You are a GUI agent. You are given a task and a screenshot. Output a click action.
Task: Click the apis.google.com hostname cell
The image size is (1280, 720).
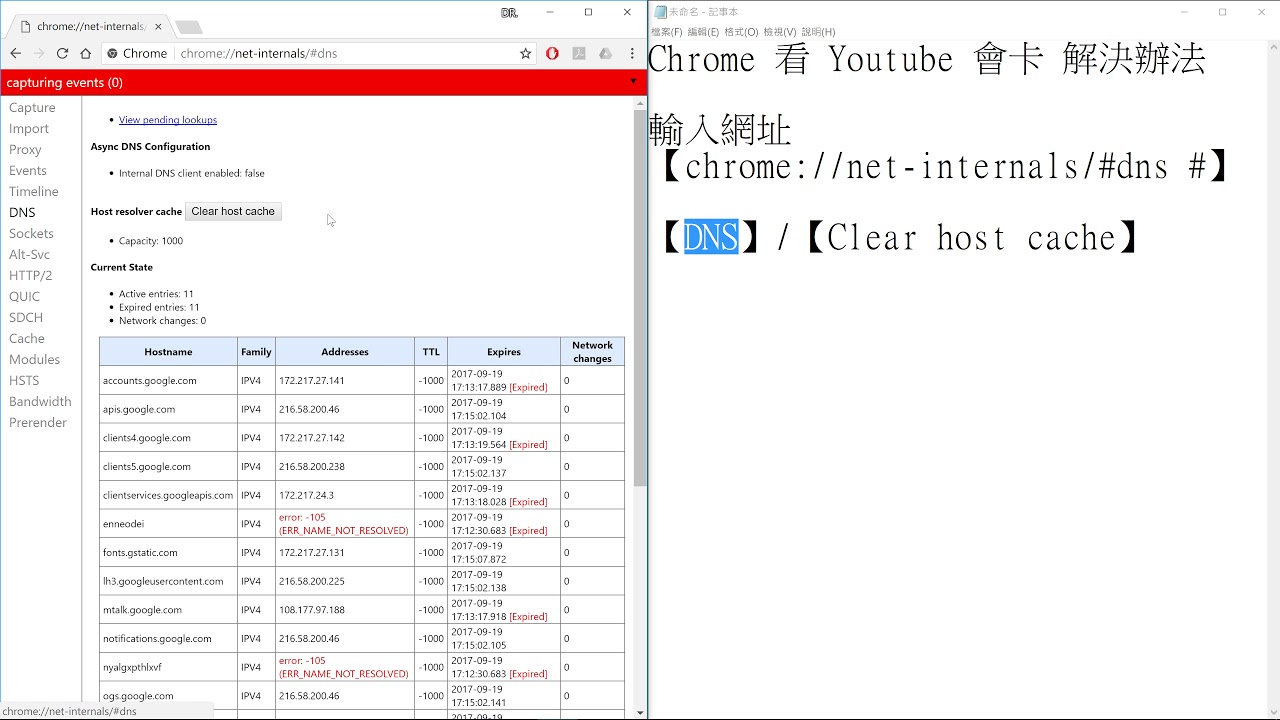click(168, 409)
